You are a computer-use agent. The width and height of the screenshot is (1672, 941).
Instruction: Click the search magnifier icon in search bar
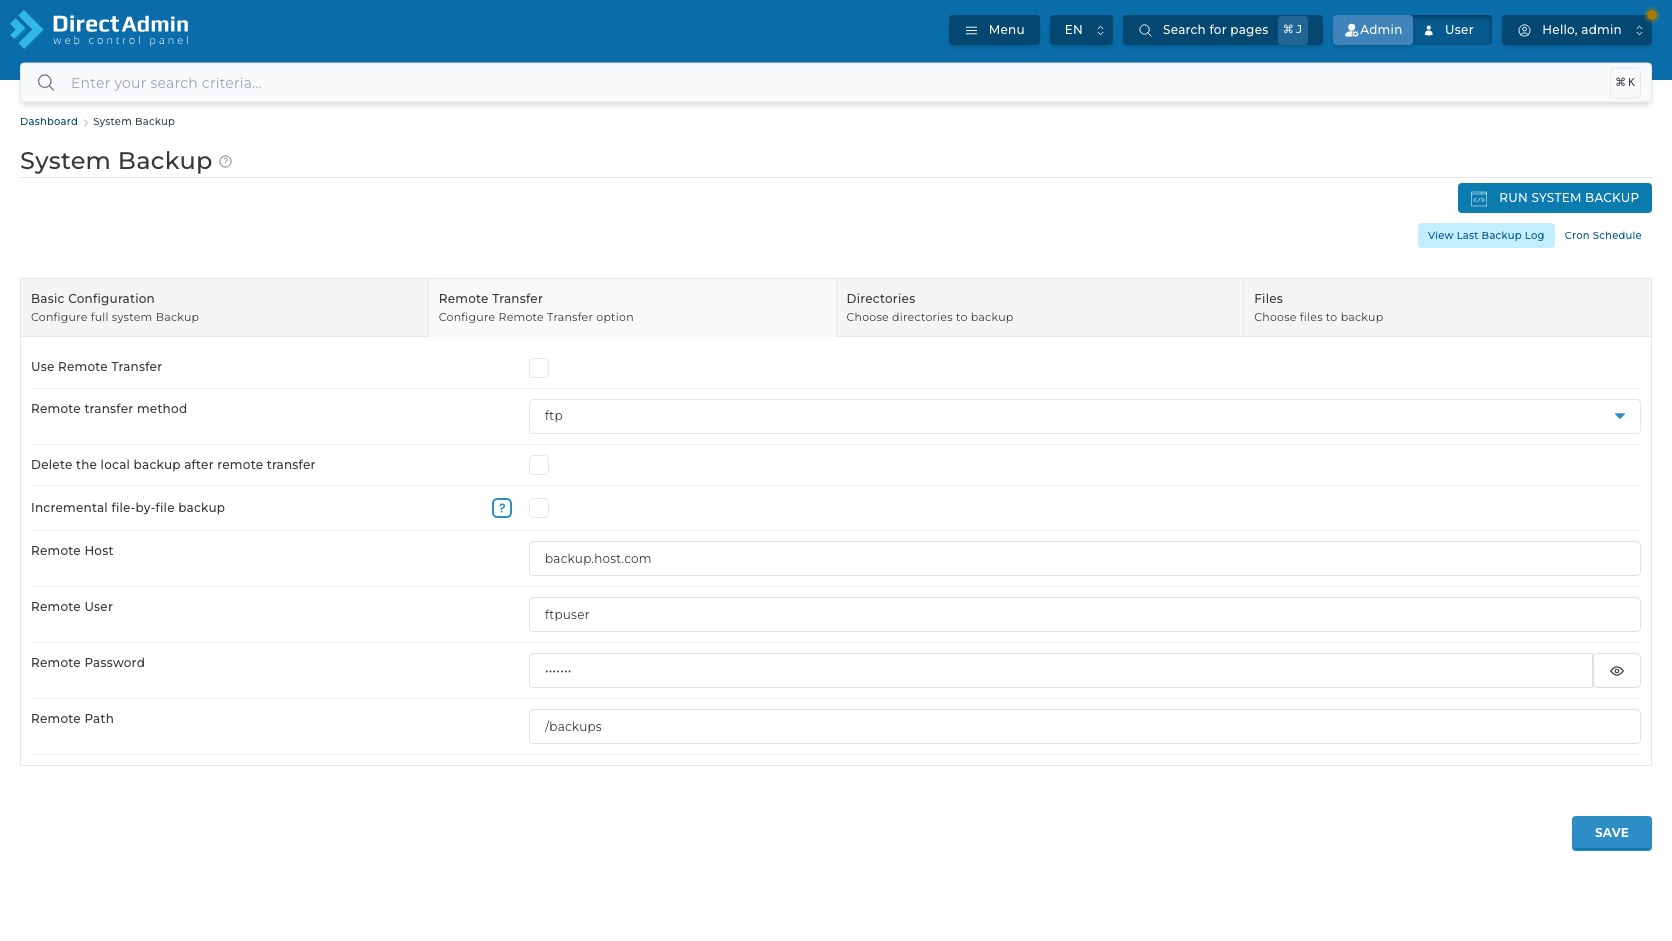tap(46, 83)
